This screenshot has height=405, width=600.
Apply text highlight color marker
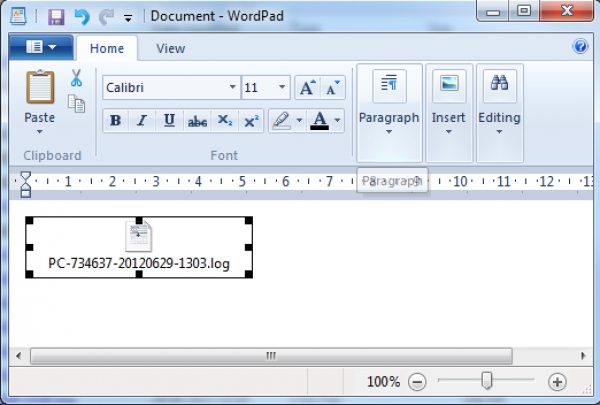[281, 121]
